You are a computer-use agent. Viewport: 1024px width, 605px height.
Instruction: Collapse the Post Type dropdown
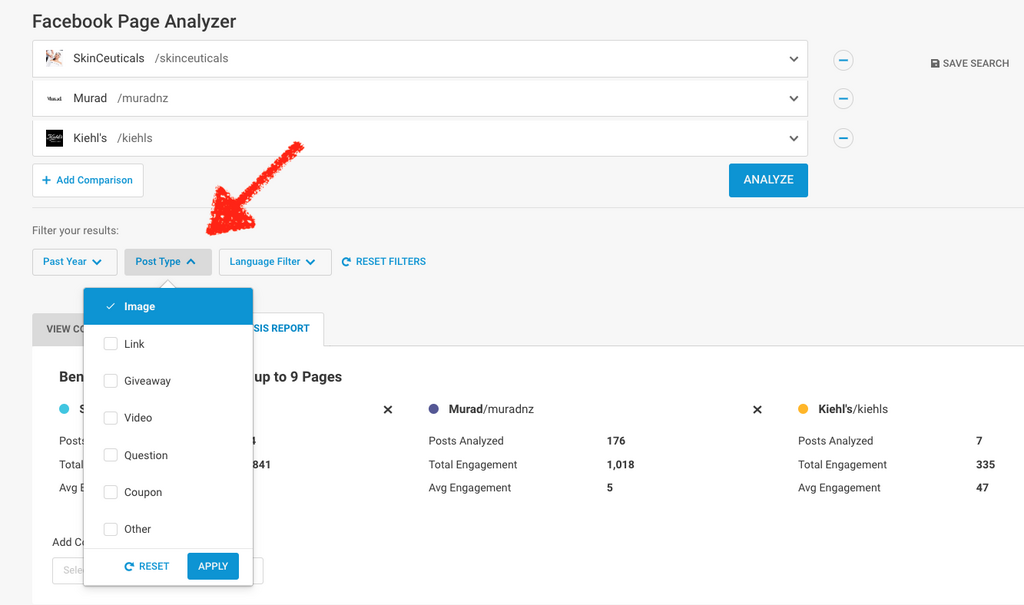[x=167, y=262]
